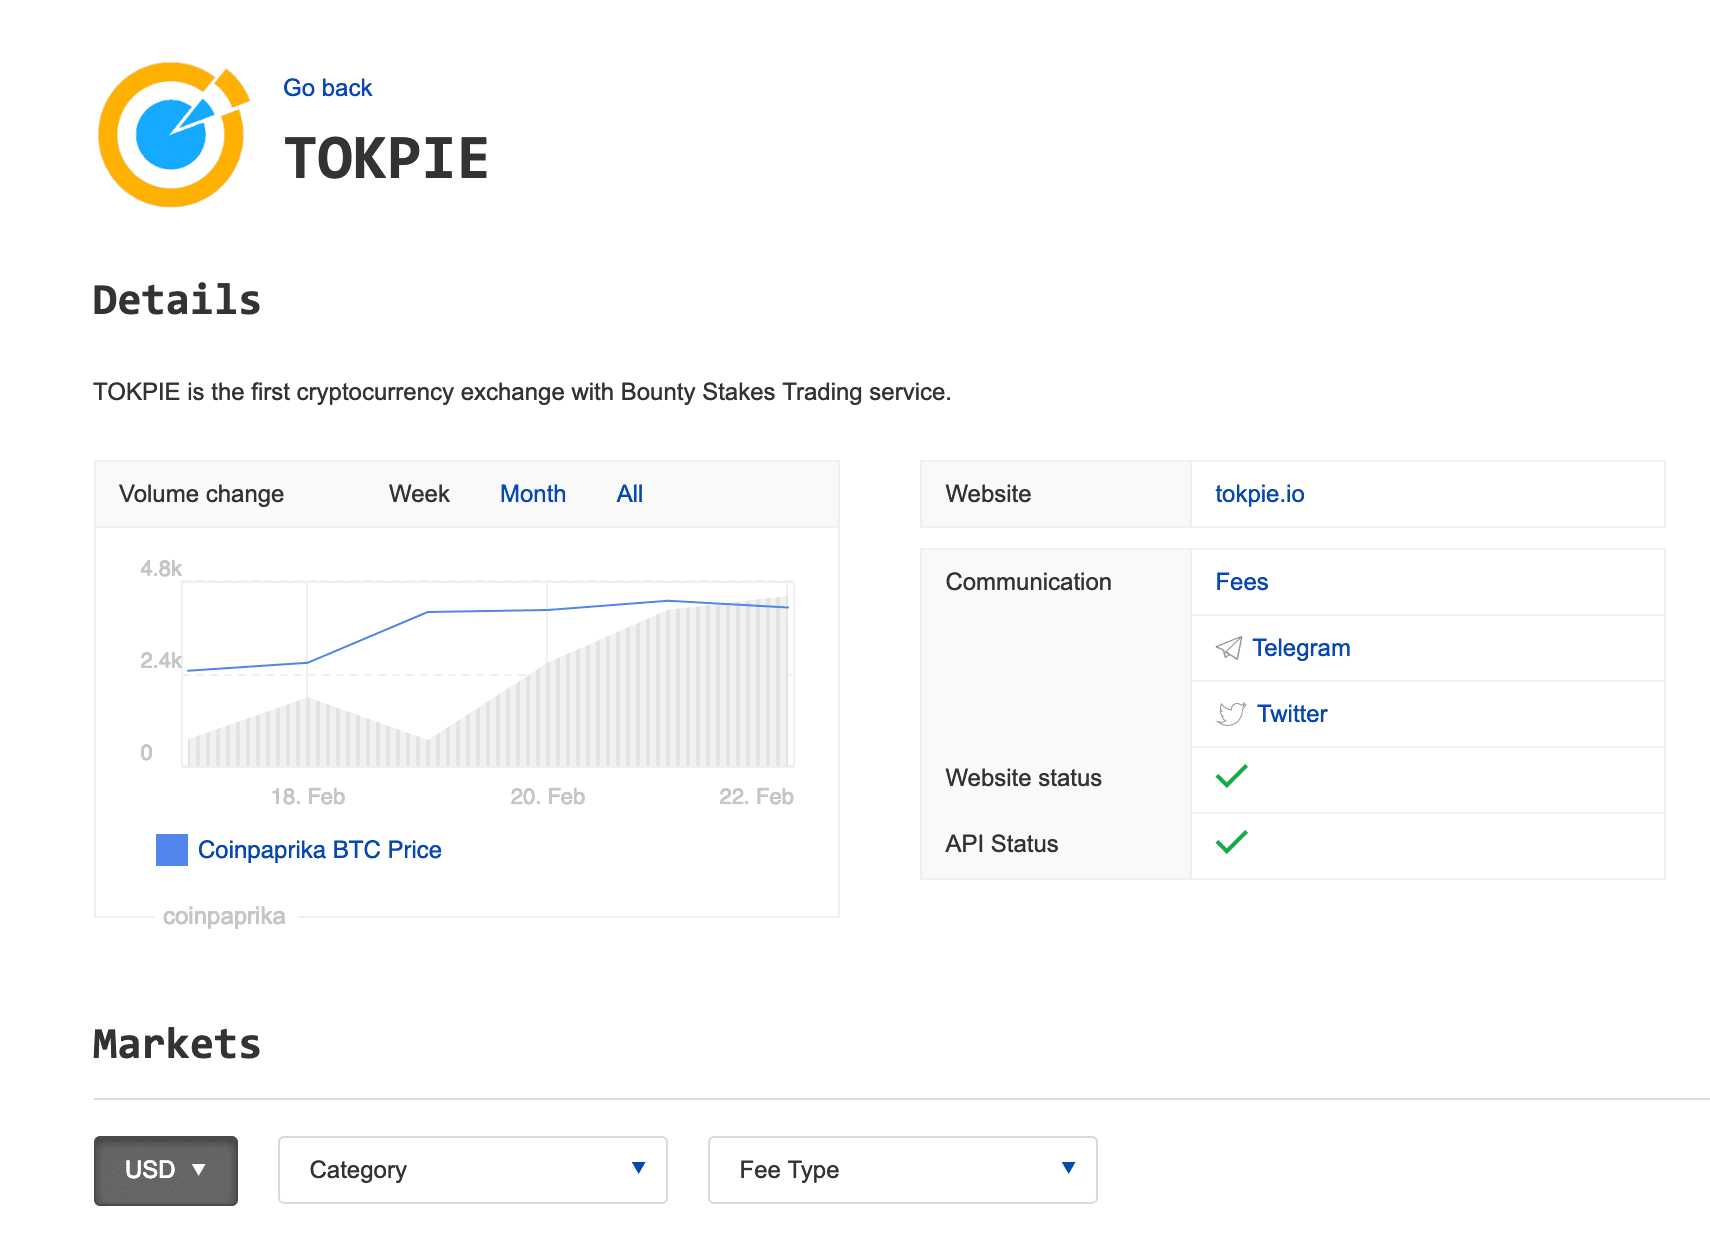Go back to previous page
Screen dimensions: 1710x1256
click(328, 88)
